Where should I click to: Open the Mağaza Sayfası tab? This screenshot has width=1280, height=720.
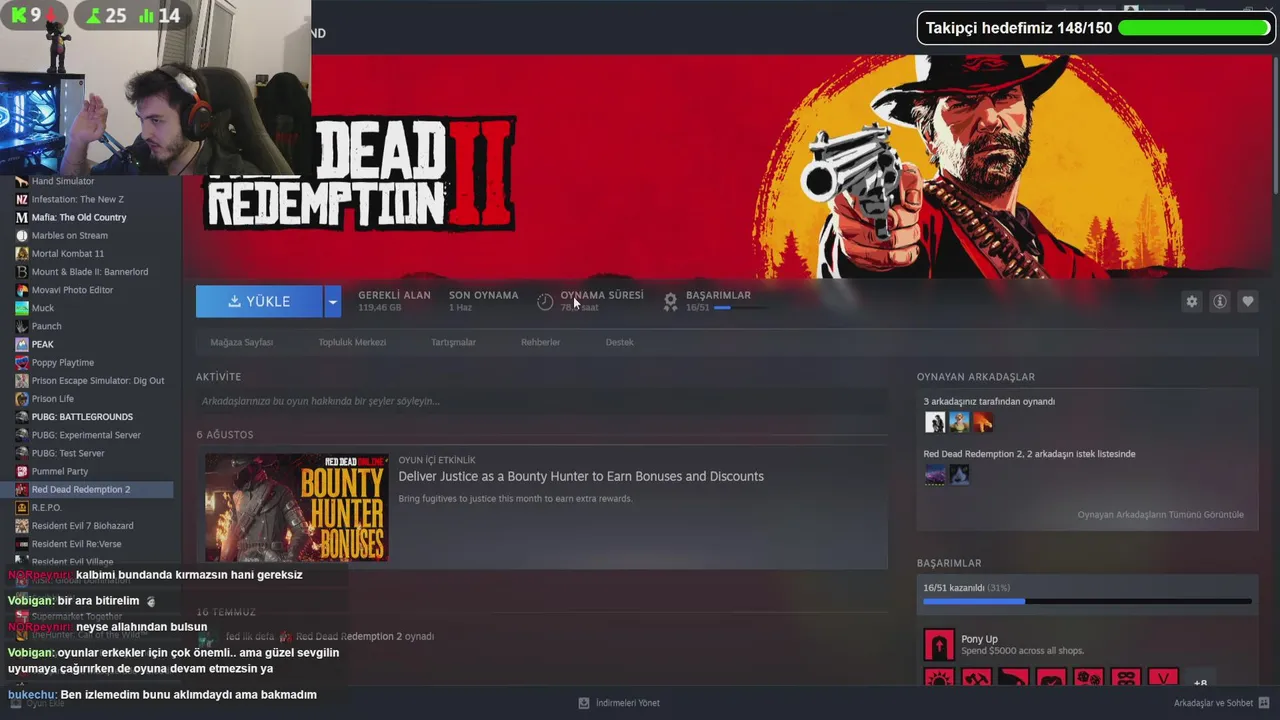click(x=241, y=342)
